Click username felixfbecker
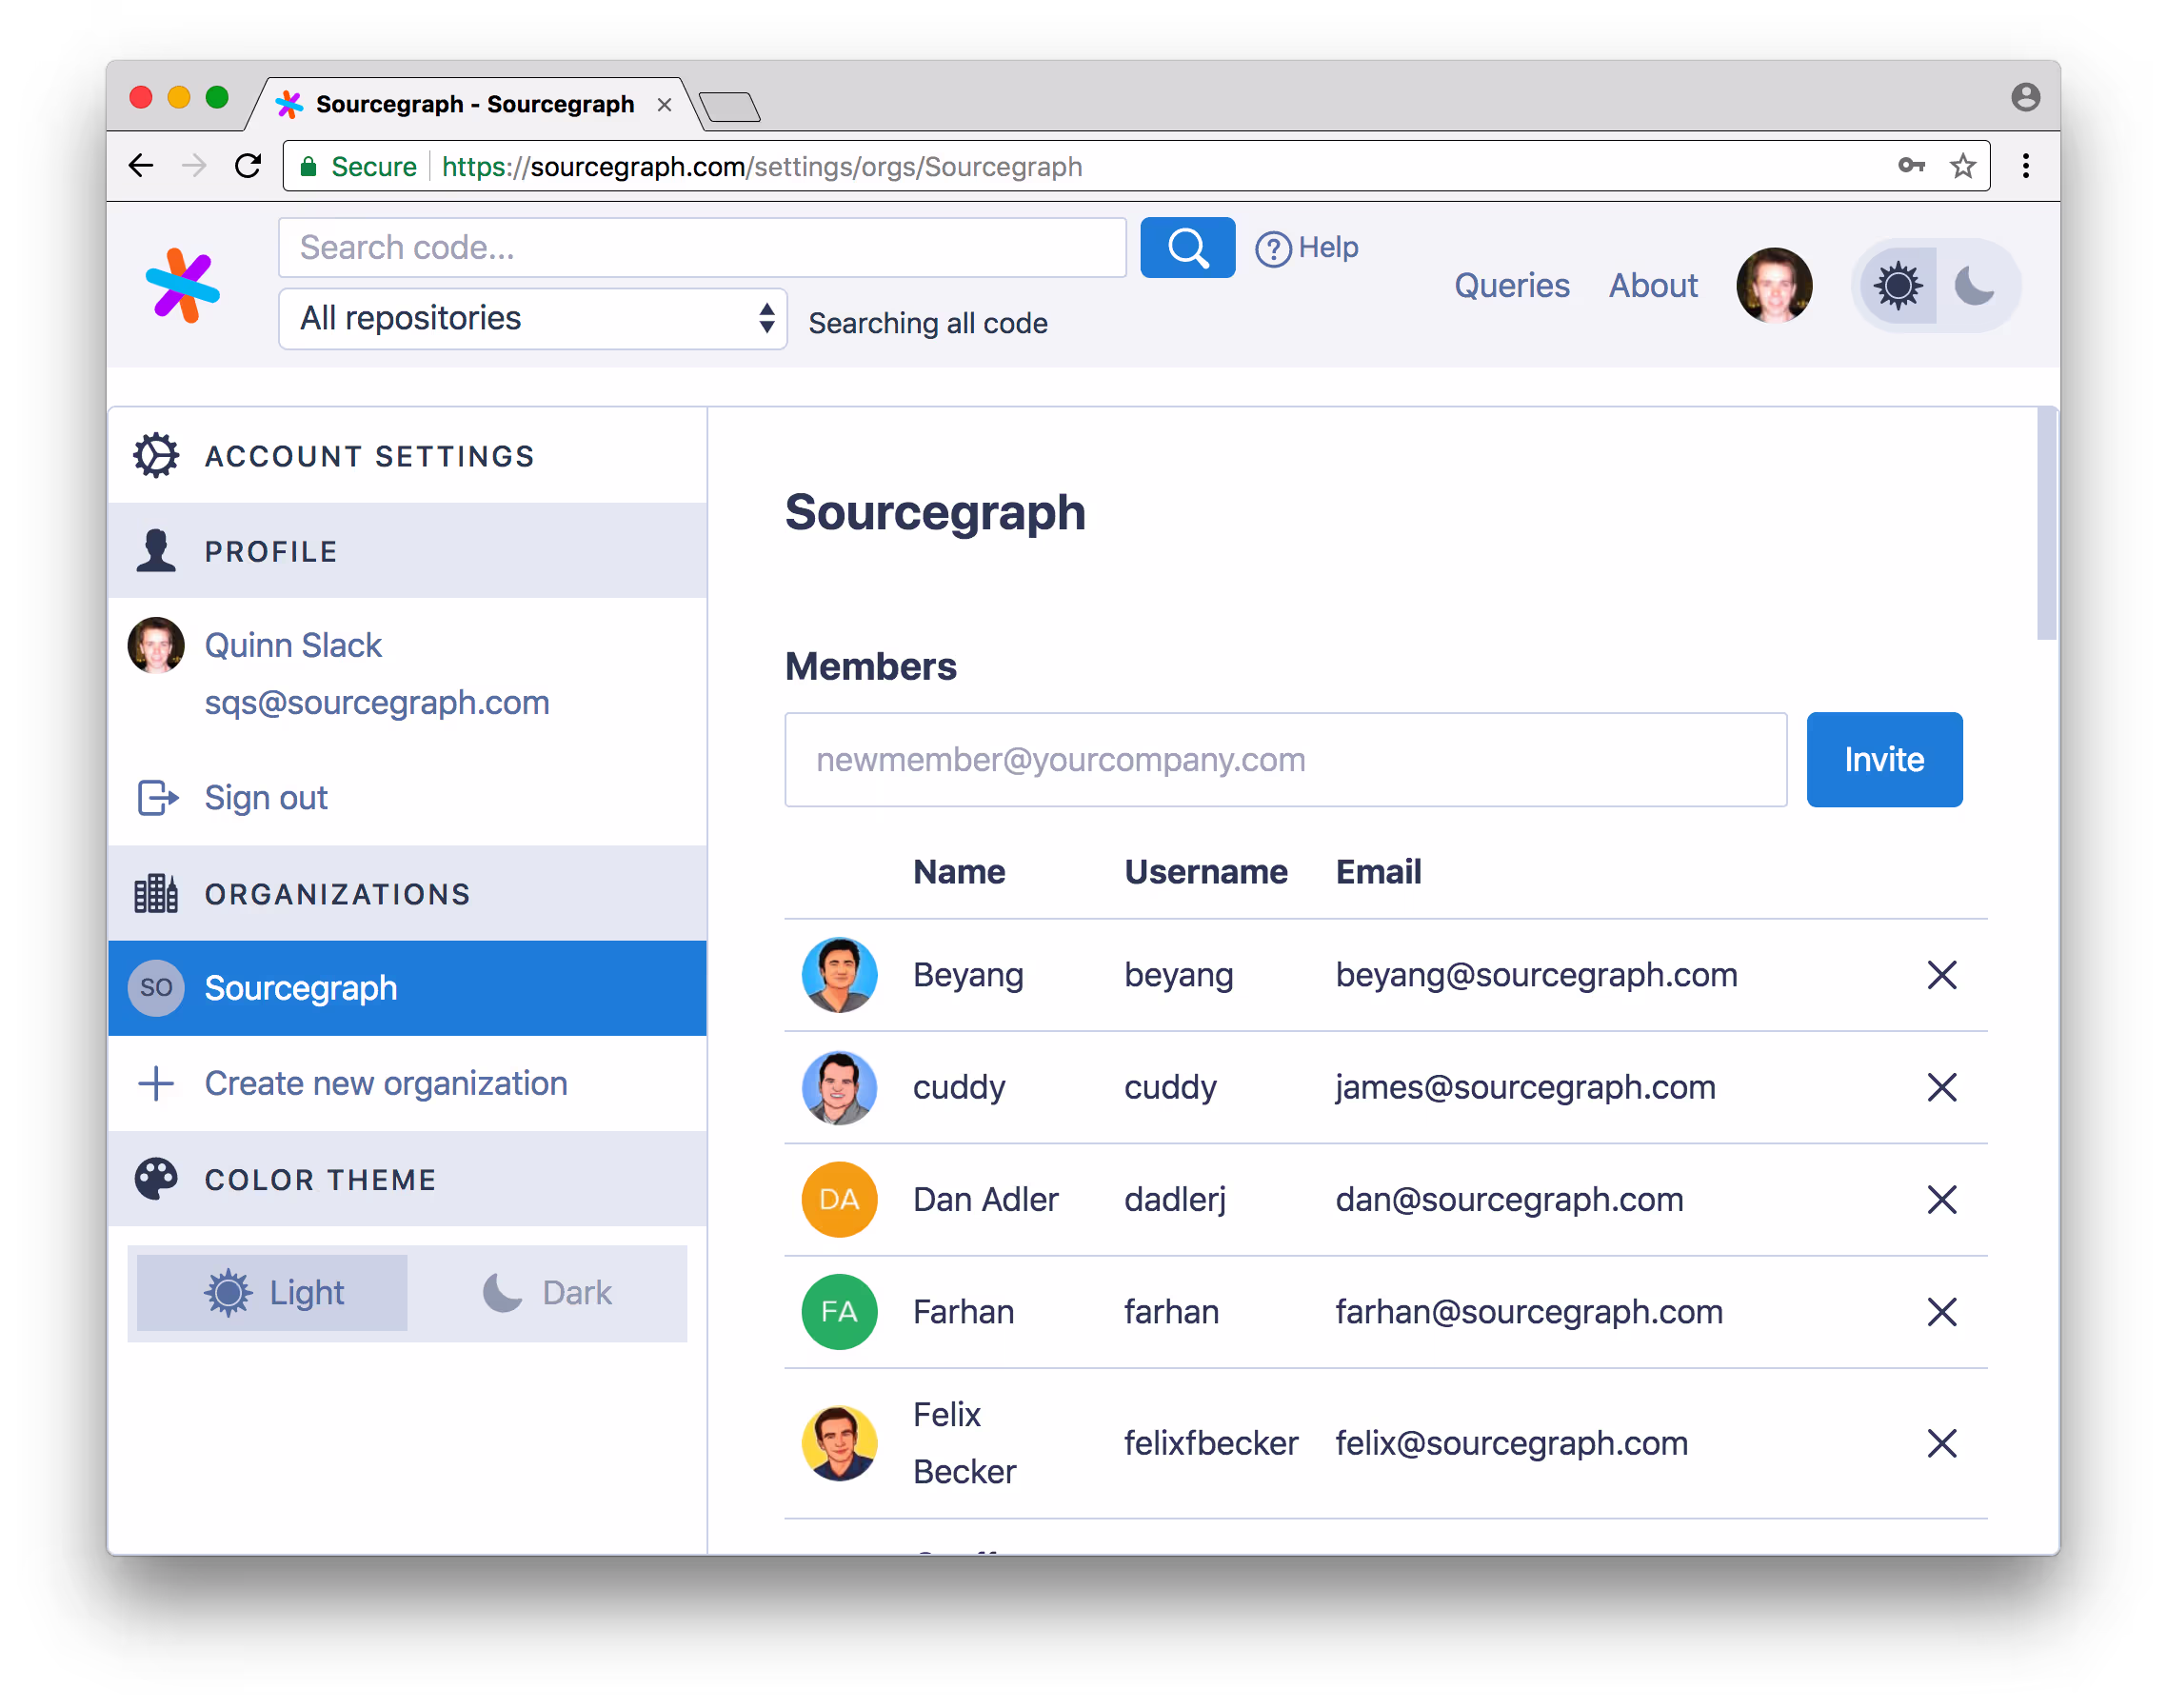The width and height of the screenshot is (2167, 1708). coord(1211,1443)
